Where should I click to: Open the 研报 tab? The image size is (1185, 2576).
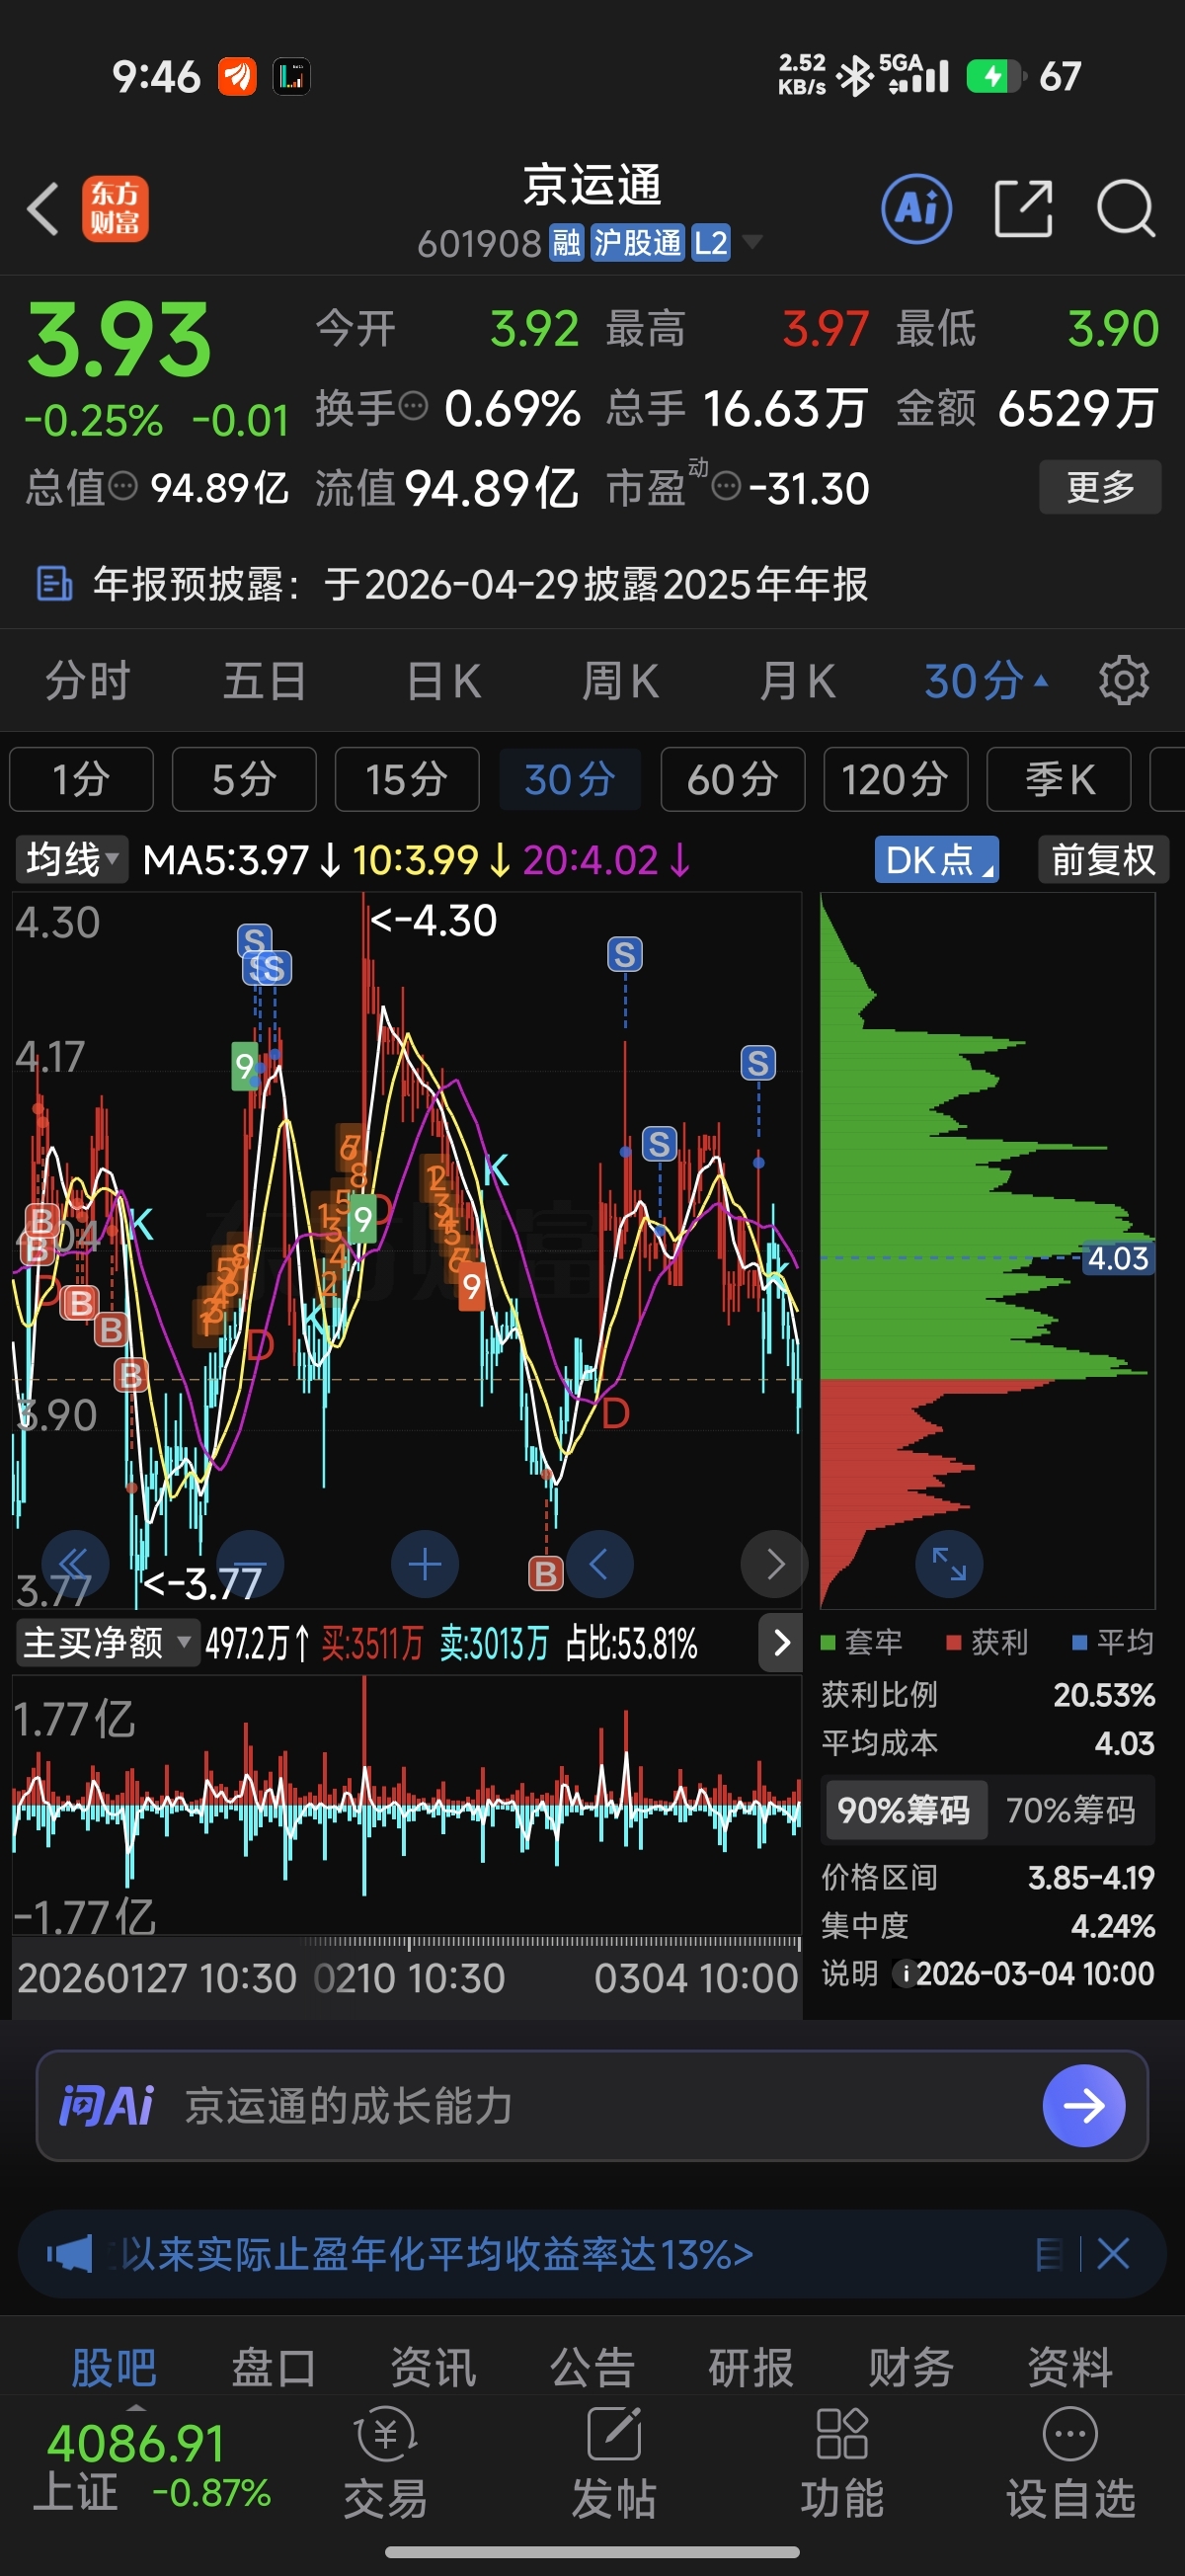click(x=751, y=2367)
